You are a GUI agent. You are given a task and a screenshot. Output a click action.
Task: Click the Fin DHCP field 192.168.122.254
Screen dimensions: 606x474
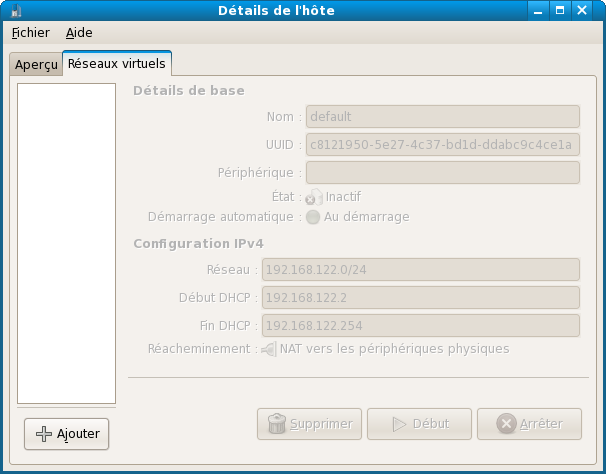(421, 326)
